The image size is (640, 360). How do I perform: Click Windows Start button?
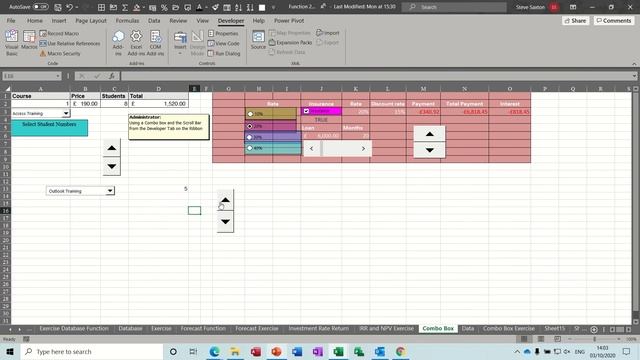click(10, 351)
